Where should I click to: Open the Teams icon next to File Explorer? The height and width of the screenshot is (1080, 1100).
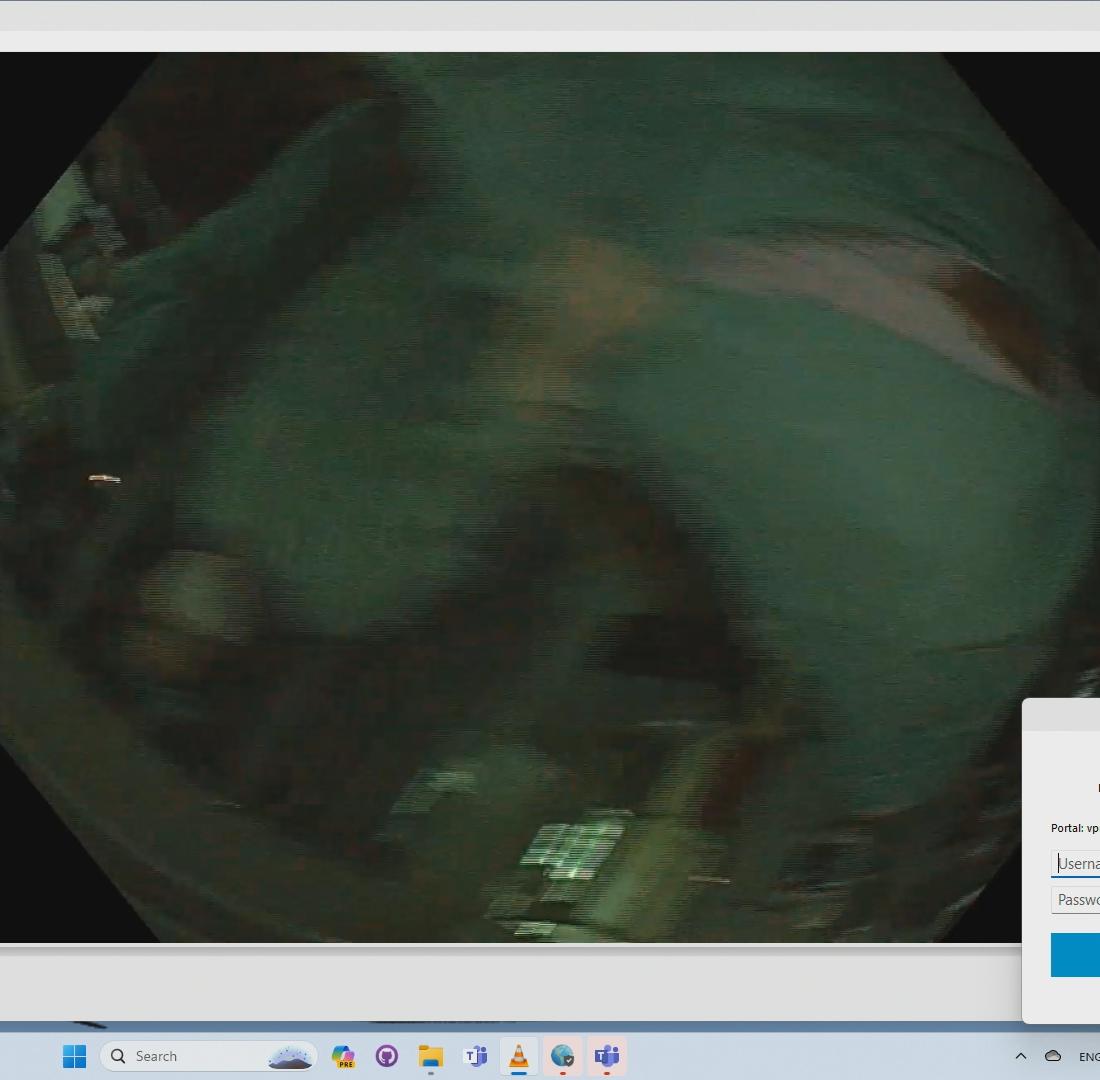click(x=475, y=1056)
